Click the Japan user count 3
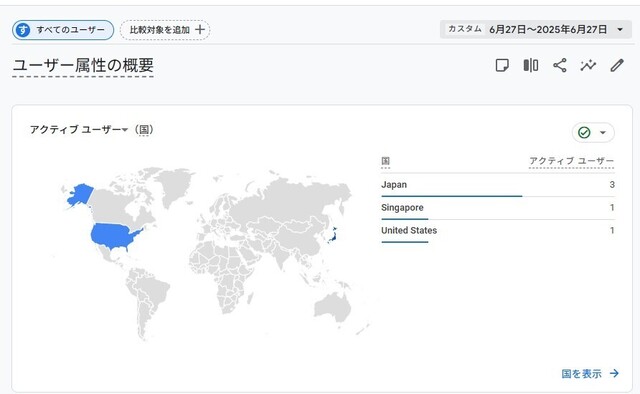This screenshot has width=640, height=394. pos(612,185)
